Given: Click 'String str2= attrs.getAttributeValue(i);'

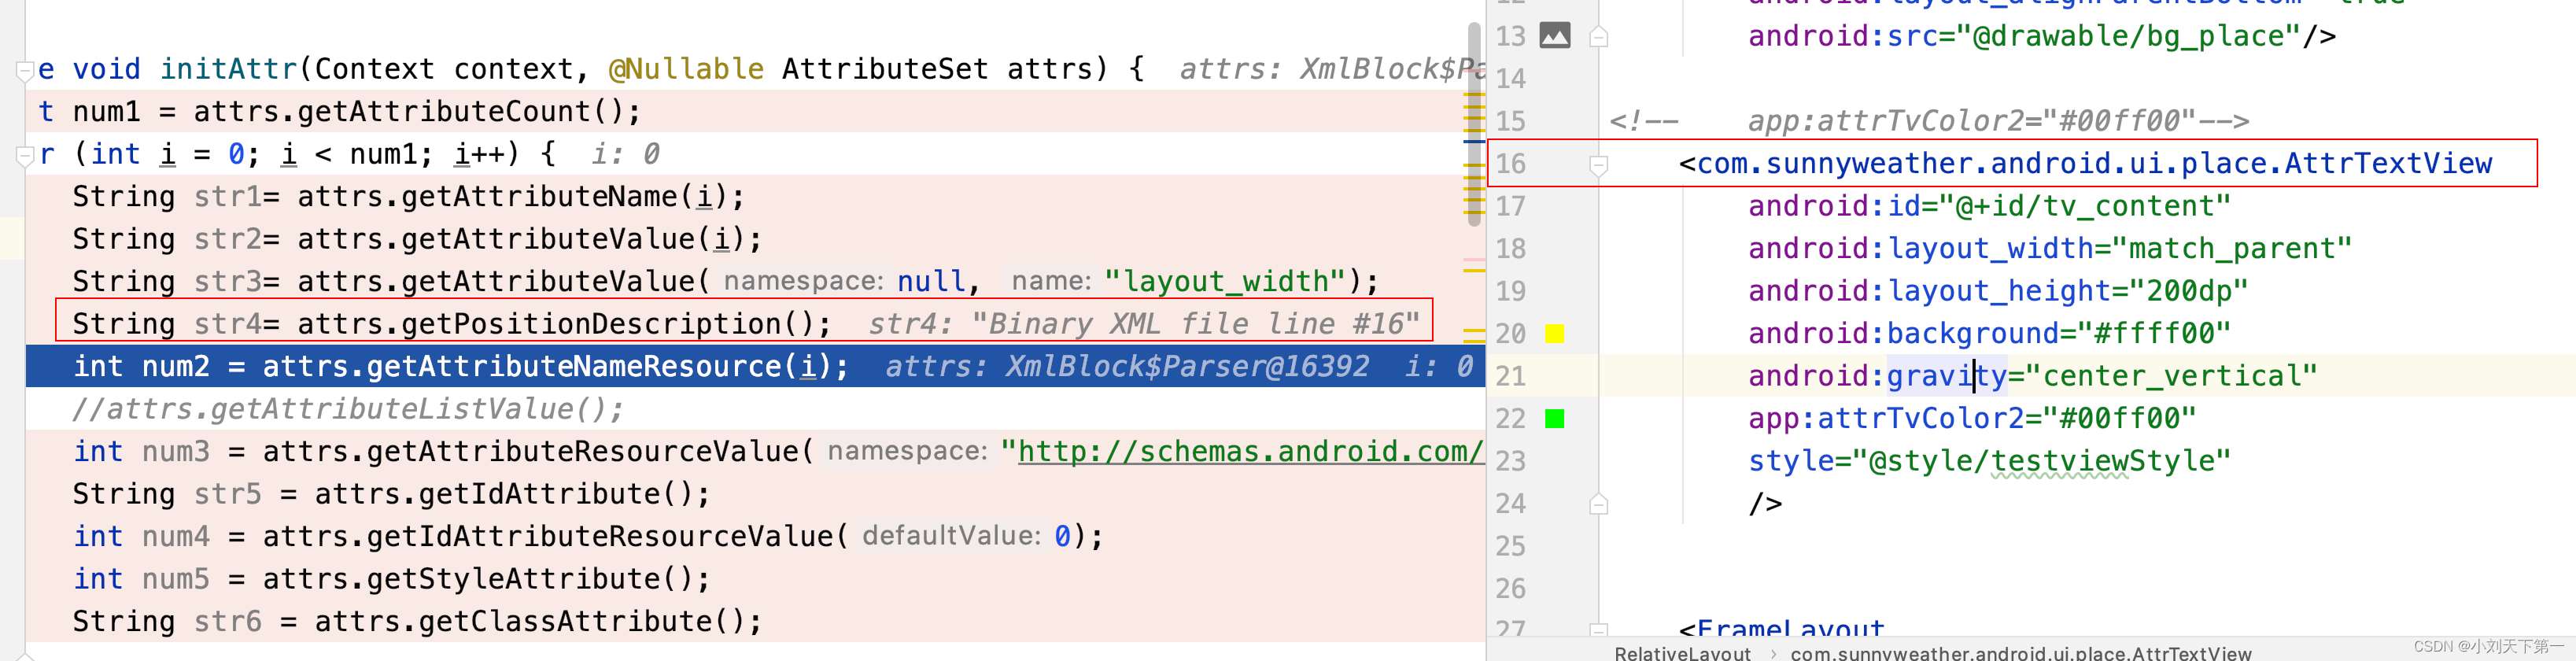Looking at the screenshot, I should (417, 239).
